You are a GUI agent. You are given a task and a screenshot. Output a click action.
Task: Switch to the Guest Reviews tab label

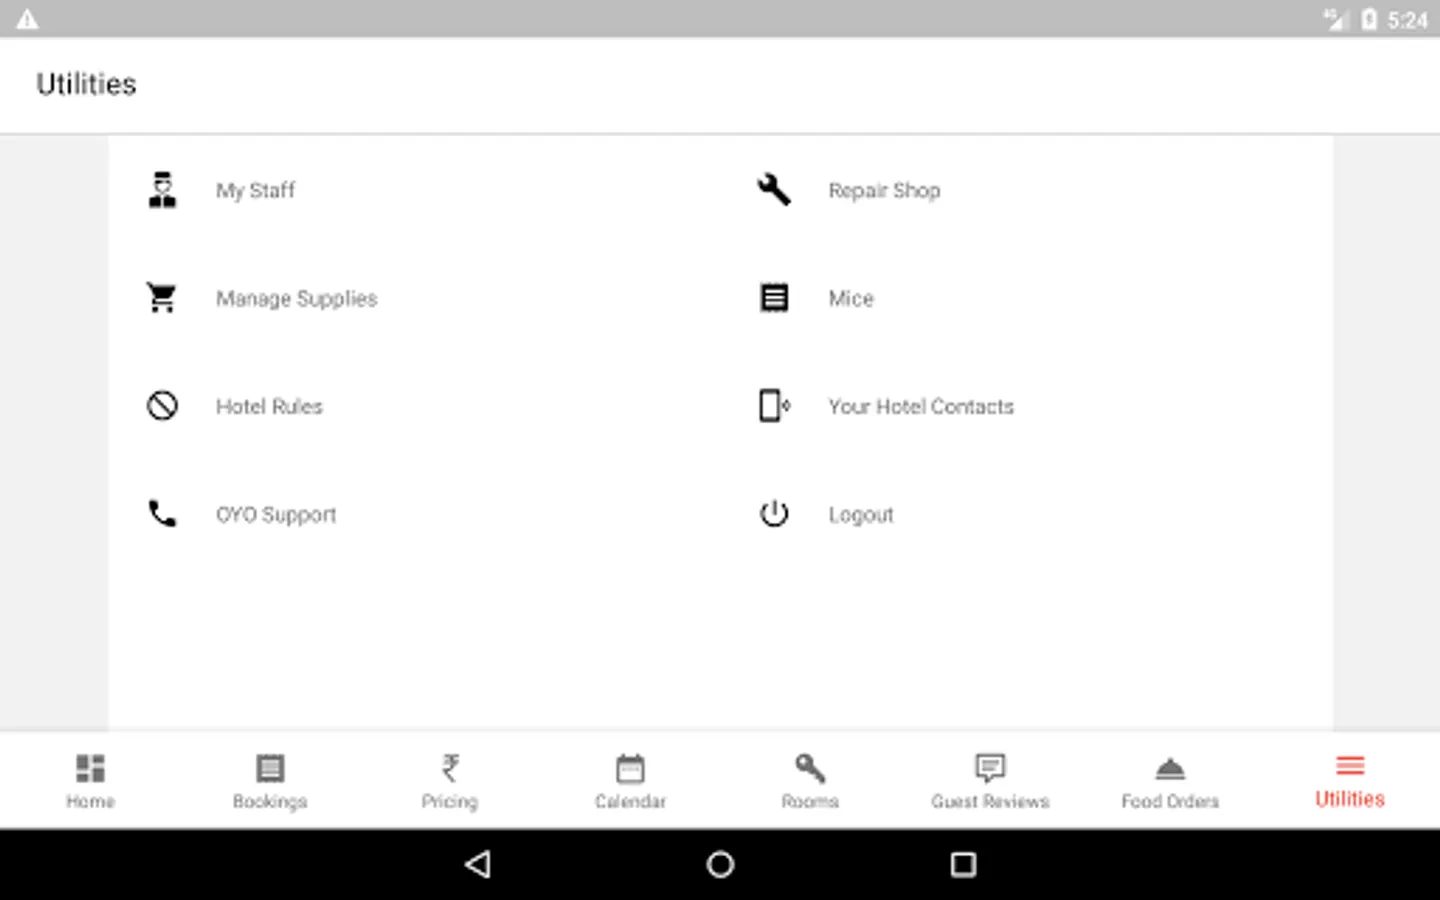click(x=990, y=801)
